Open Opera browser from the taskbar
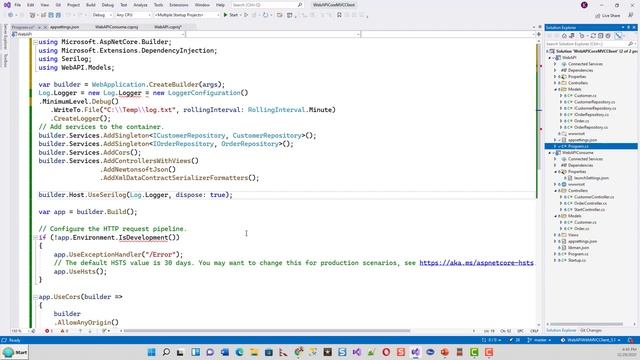 click(386, 352)
